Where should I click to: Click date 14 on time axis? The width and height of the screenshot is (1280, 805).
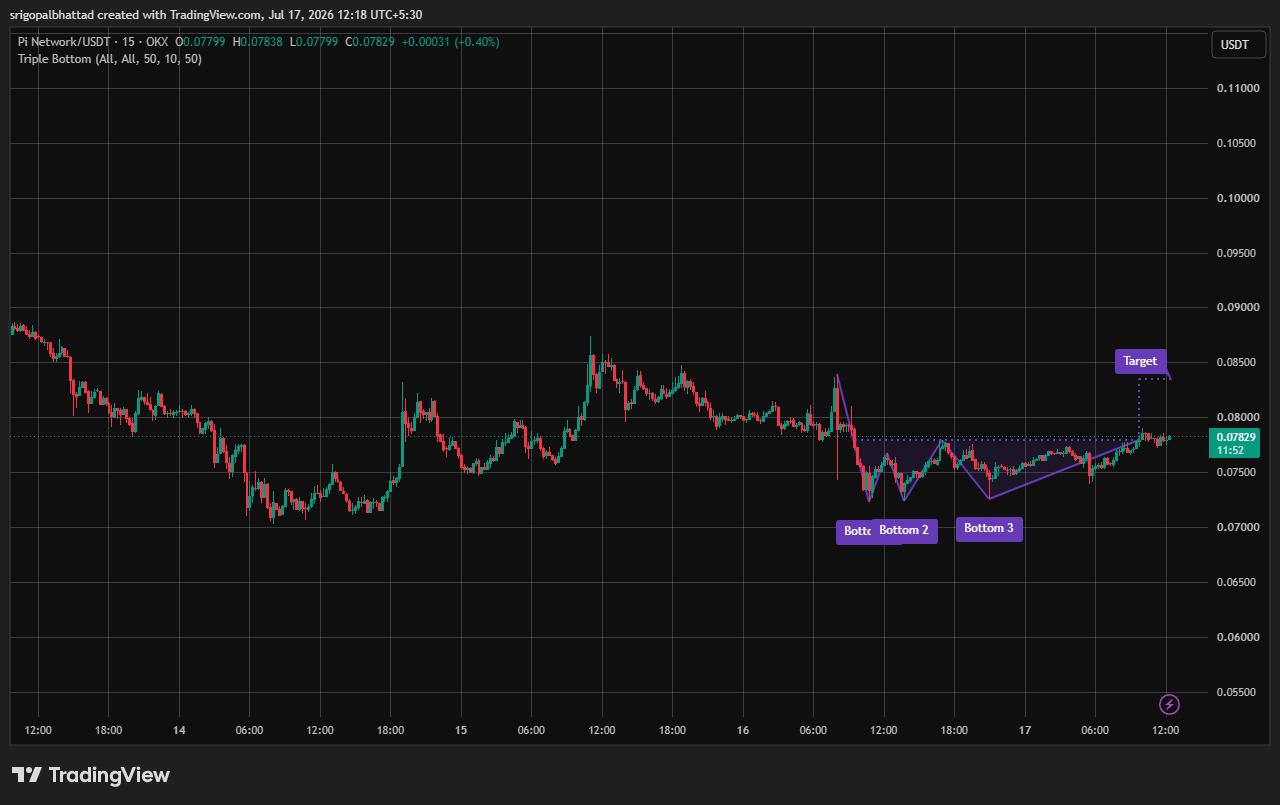coord(179,730)
